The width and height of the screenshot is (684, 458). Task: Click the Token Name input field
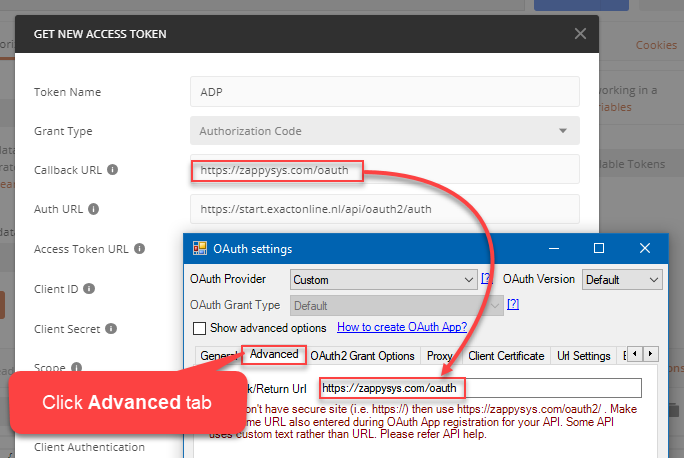(x=384, y=92)
